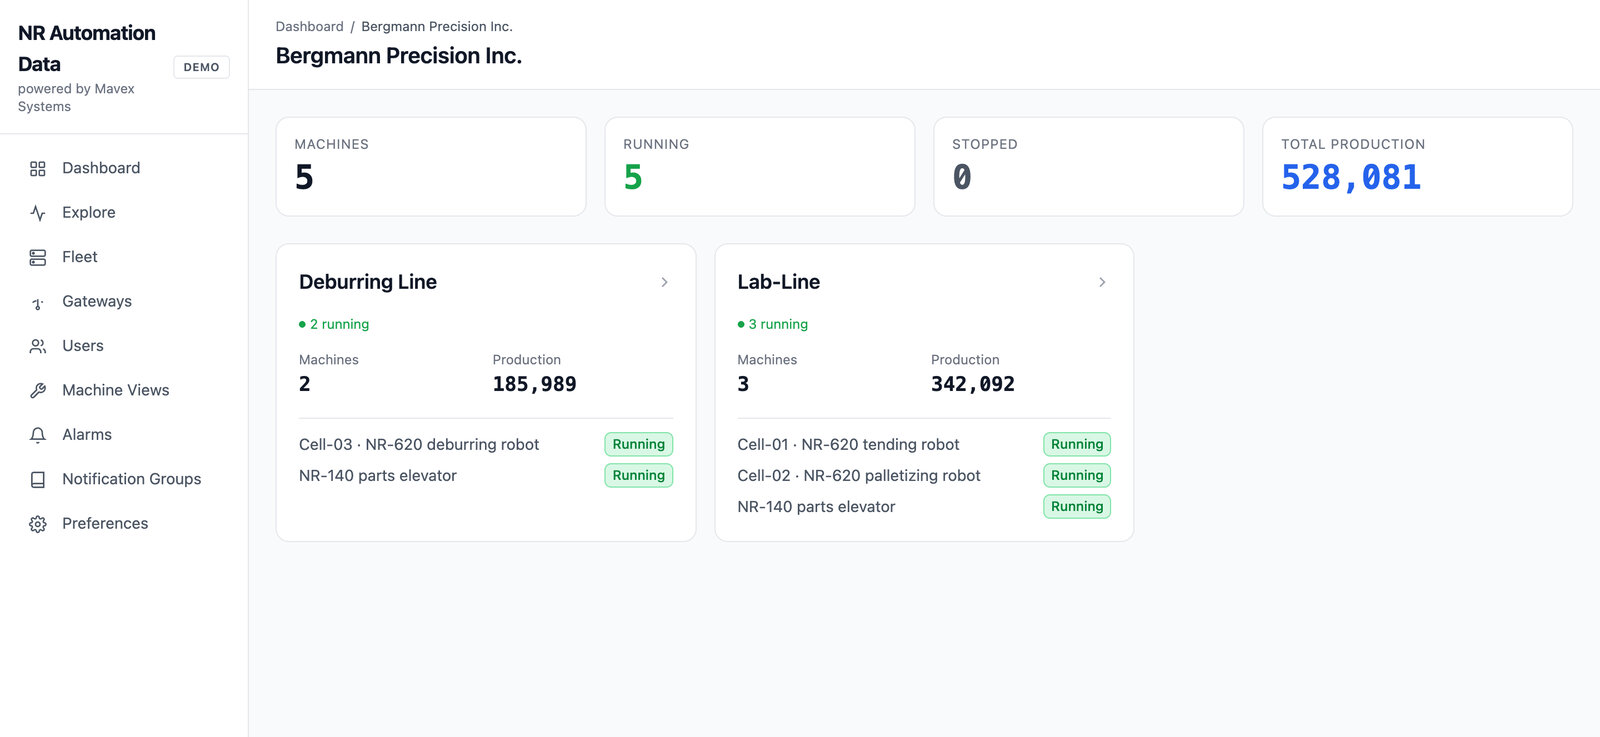The width and height of the screenshot is (1600, 737).
Task: Select the Machines summary card
Action: pyautogui.click(x=431, y=167)
